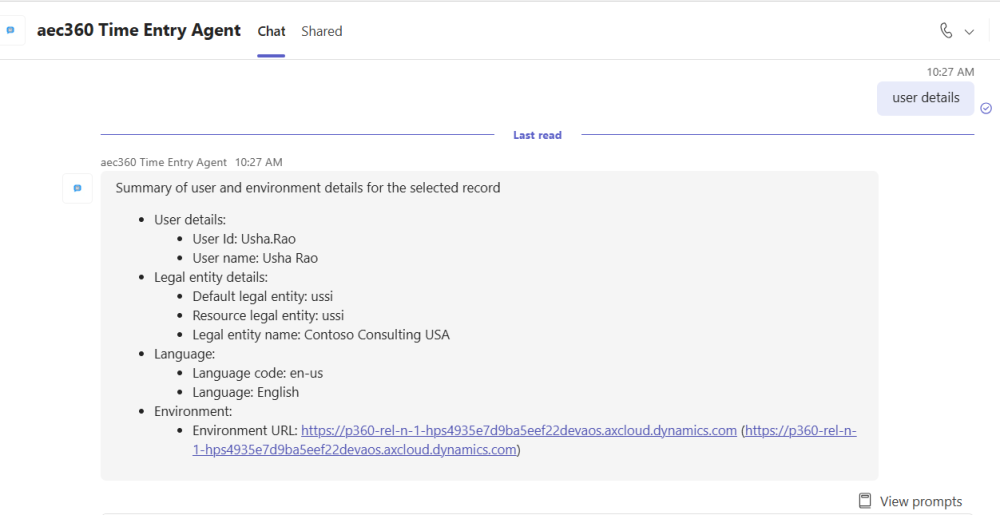This screenshot has height=515, width=1000.
Task: Click the "User Id: Usha.Rao" line
Action: [x=244, y=239]
